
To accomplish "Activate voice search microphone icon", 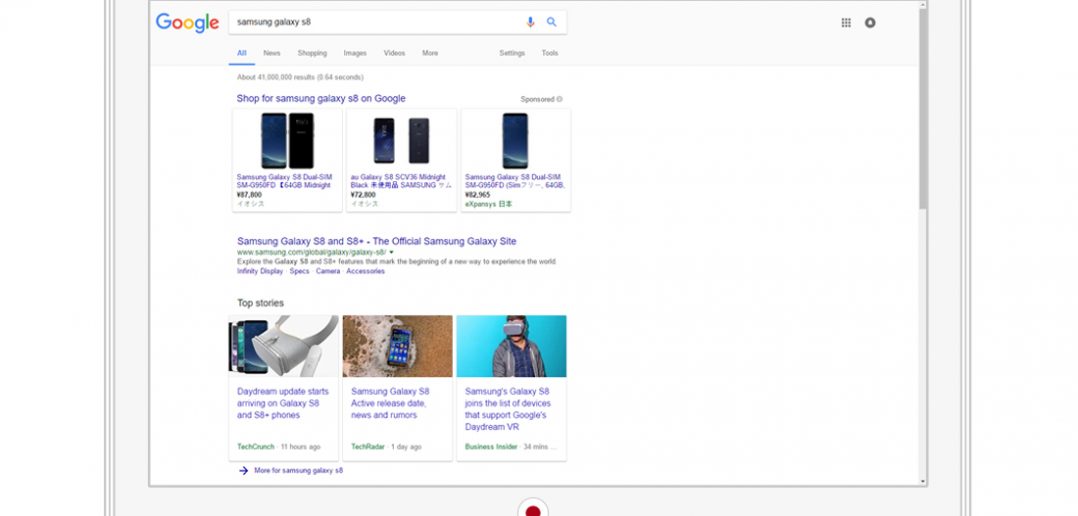I will click(530, 22).
